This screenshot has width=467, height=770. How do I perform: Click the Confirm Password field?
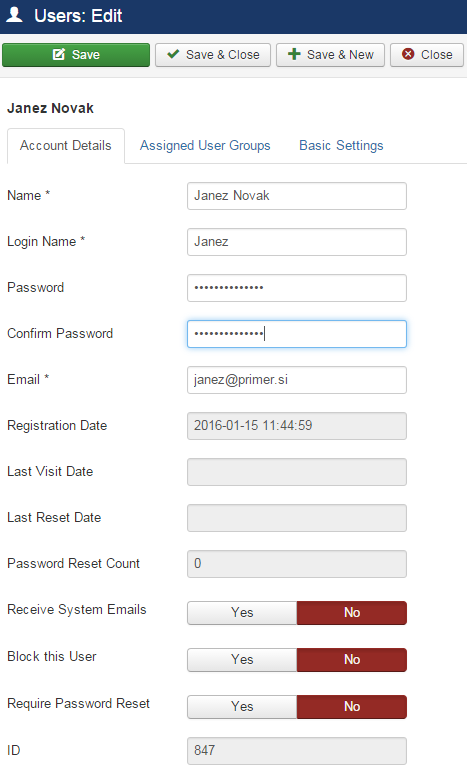(297, 334)
